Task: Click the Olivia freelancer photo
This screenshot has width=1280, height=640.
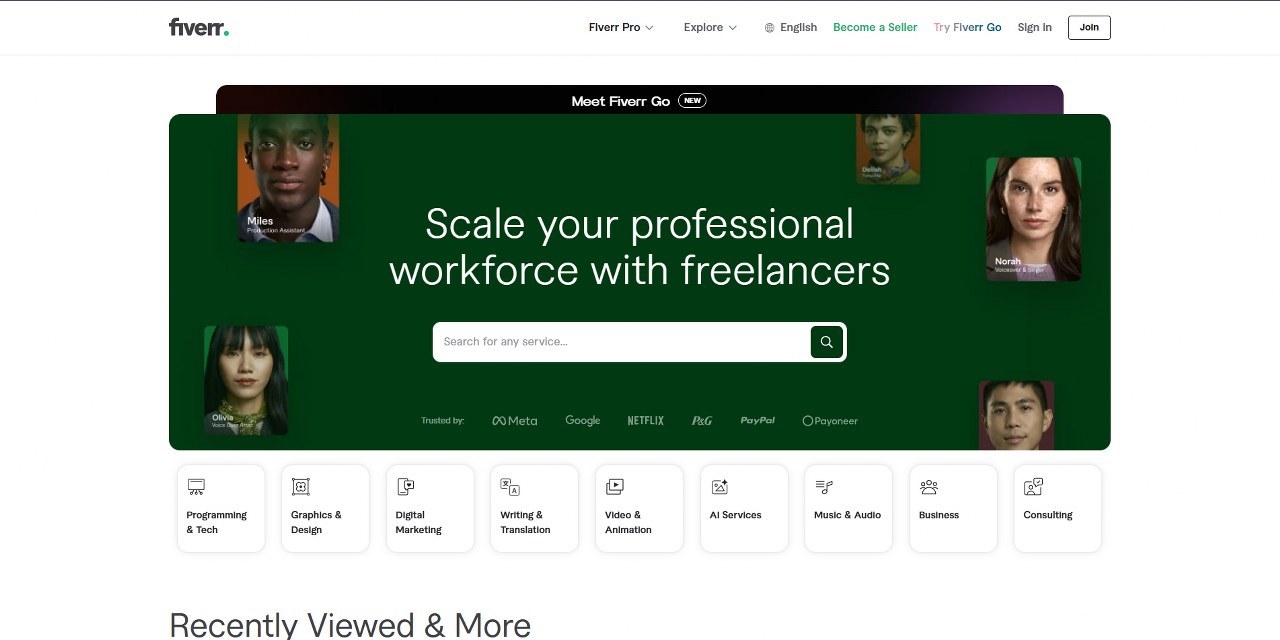Action: [246, 380]
